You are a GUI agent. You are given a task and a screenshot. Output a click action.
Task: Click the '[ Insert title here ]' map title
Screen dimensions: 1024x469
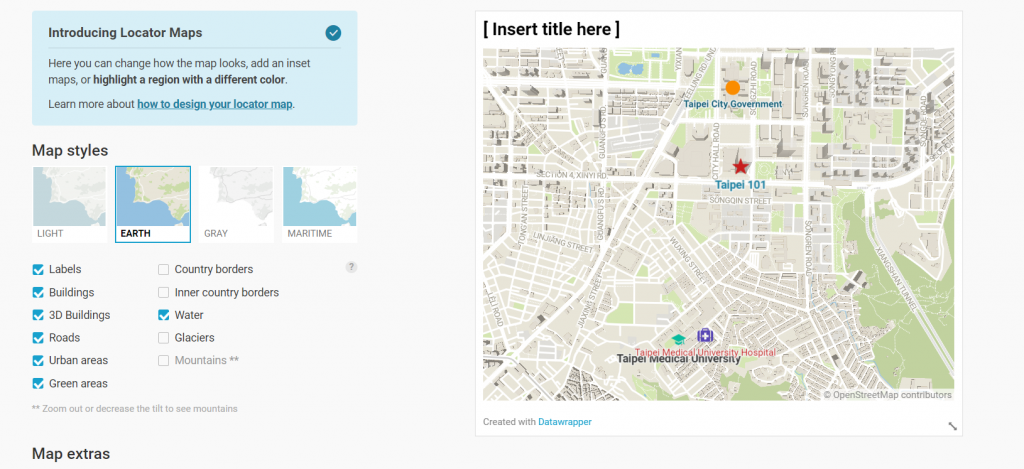pyautogui.click(x=551, y=29)
